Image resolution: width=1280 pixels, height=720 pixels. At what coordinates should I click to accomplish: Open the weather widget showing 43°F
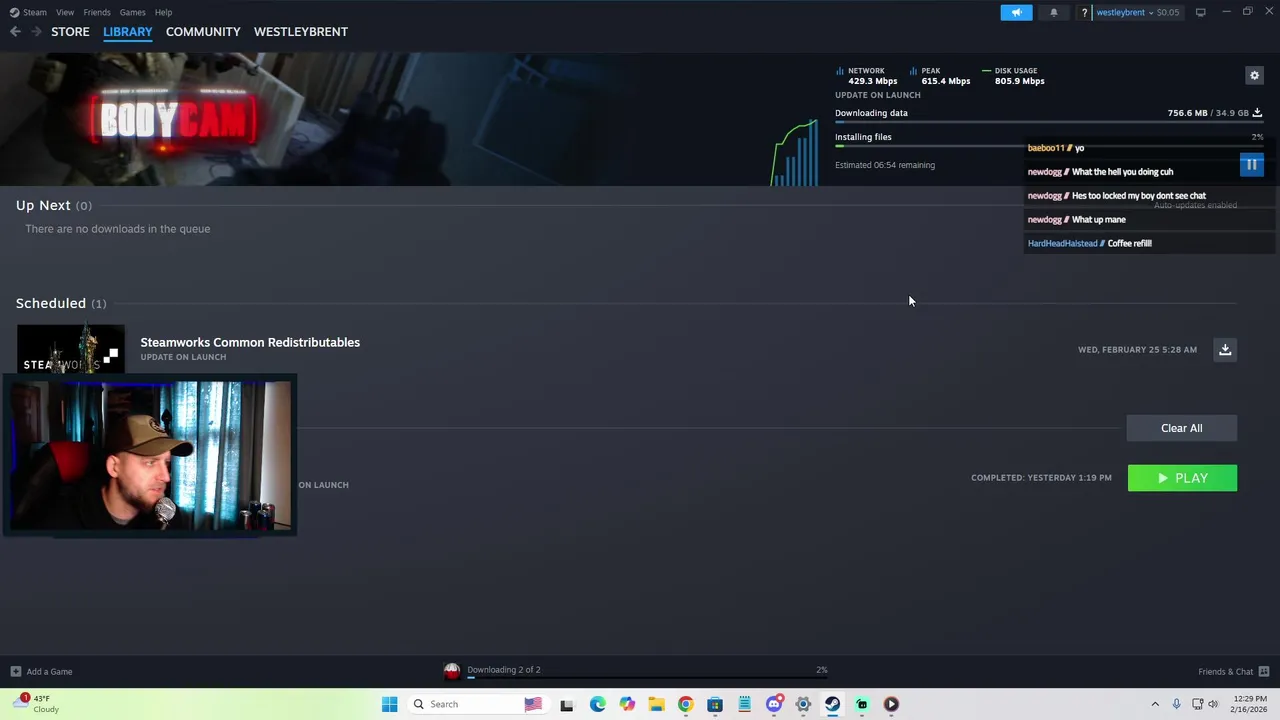(x=38, y=704)
